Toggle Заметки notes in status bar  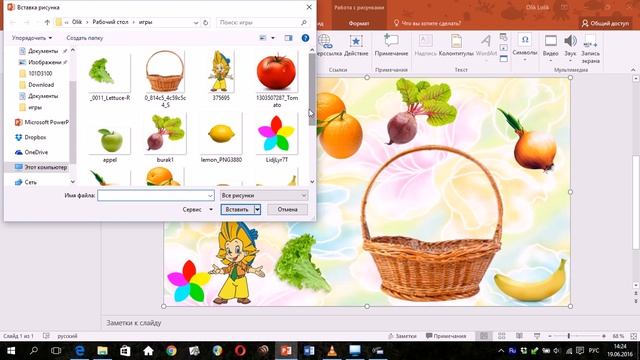402,336
